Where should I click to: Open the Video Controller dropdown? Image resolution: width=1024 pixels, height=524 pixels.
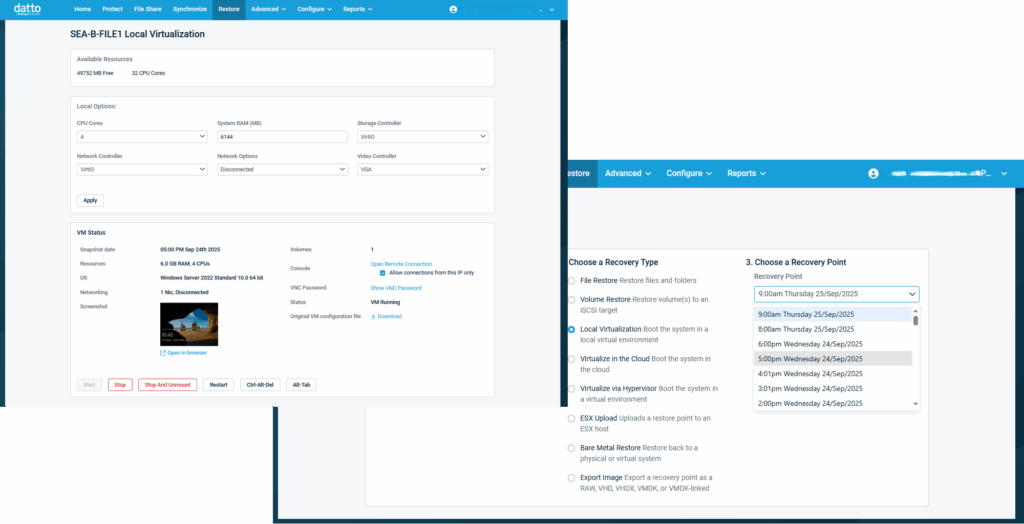[x=422, y=169]
